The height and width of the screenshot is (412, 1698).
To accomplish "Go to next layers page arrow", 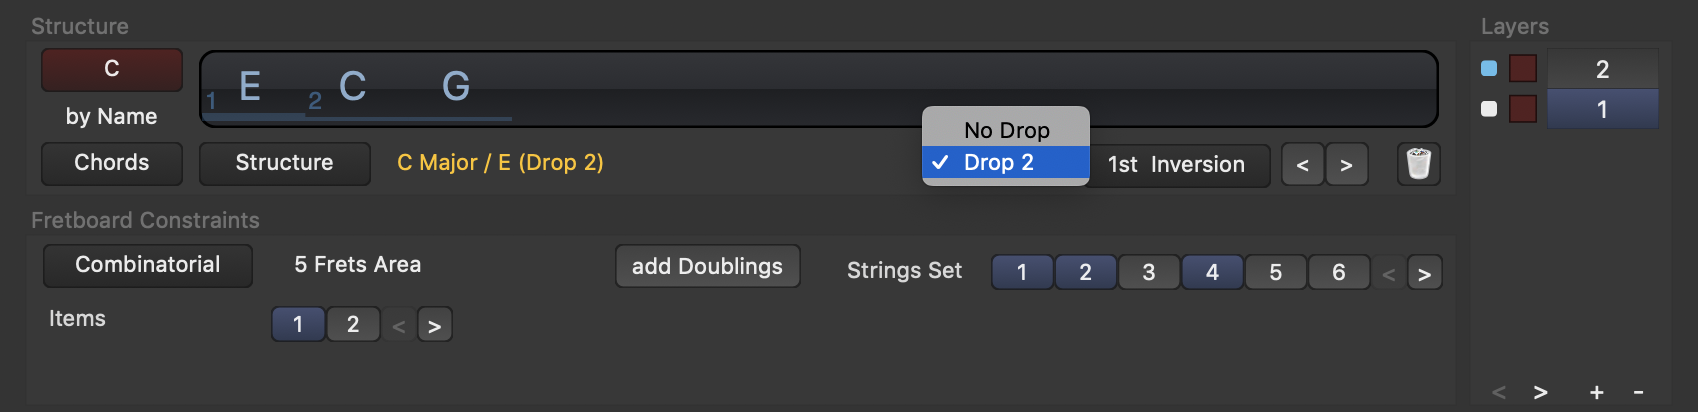I will pyautogui.click(x=1541, y=393).
